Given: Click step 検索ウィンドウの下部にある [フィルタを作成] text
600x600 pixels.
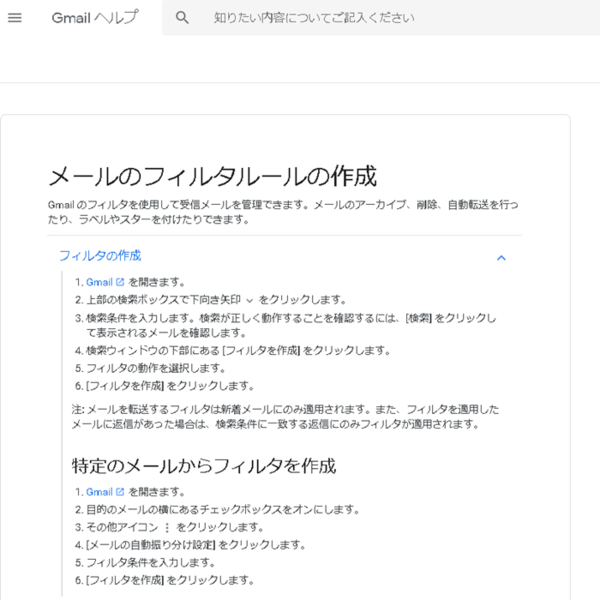Looking at the screenshot, I should (x=238, y=351).
